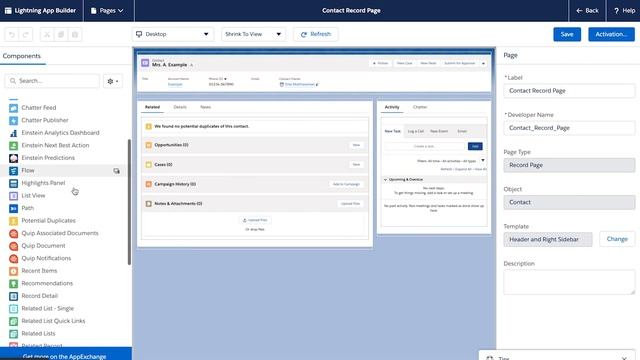Click the Cut scissors icon

[47, 35]
